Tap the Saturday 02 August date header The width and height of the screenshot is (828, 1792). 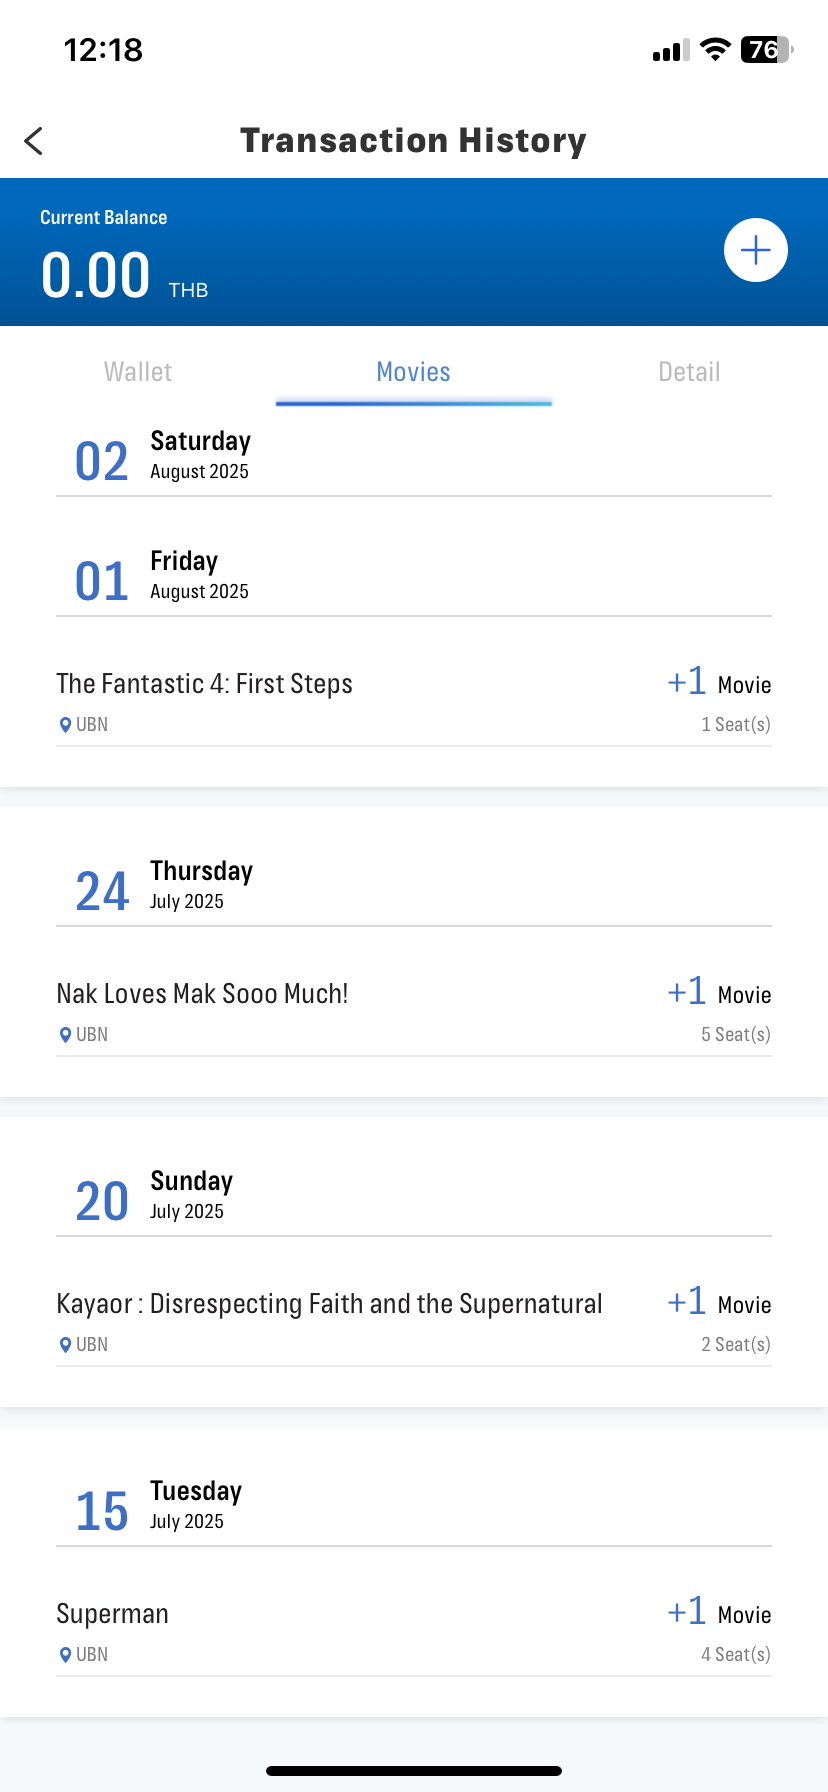[x=414, y=456]
